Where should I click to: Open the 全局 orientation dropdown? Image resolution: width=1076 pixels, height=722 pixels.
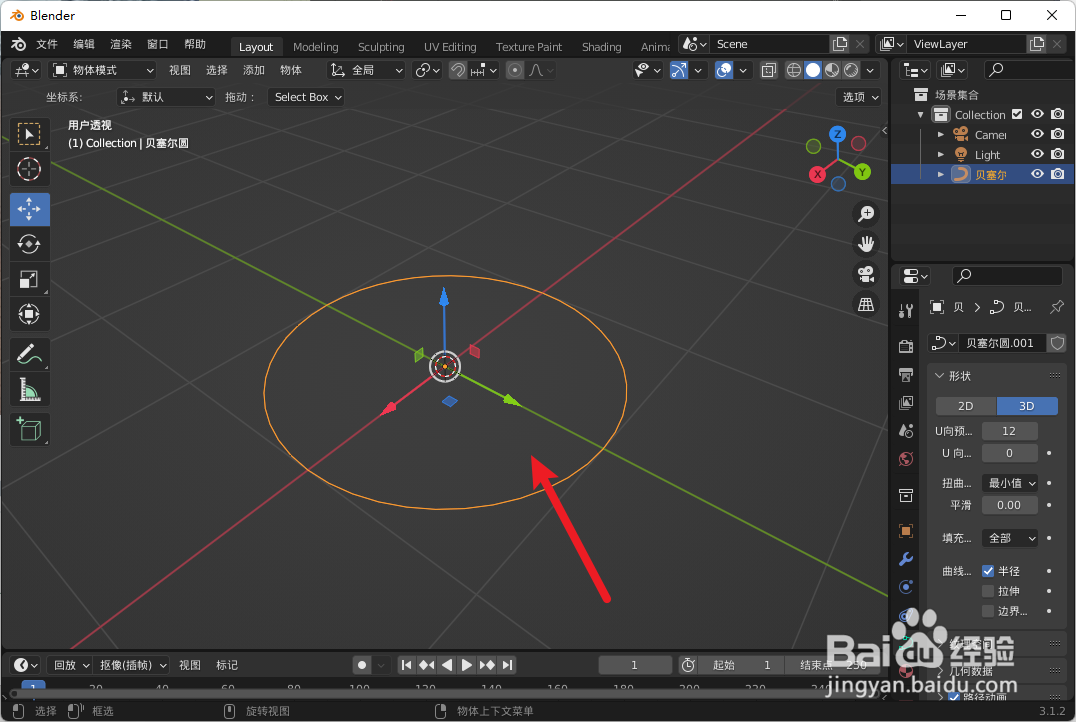(x=367, y=70)
